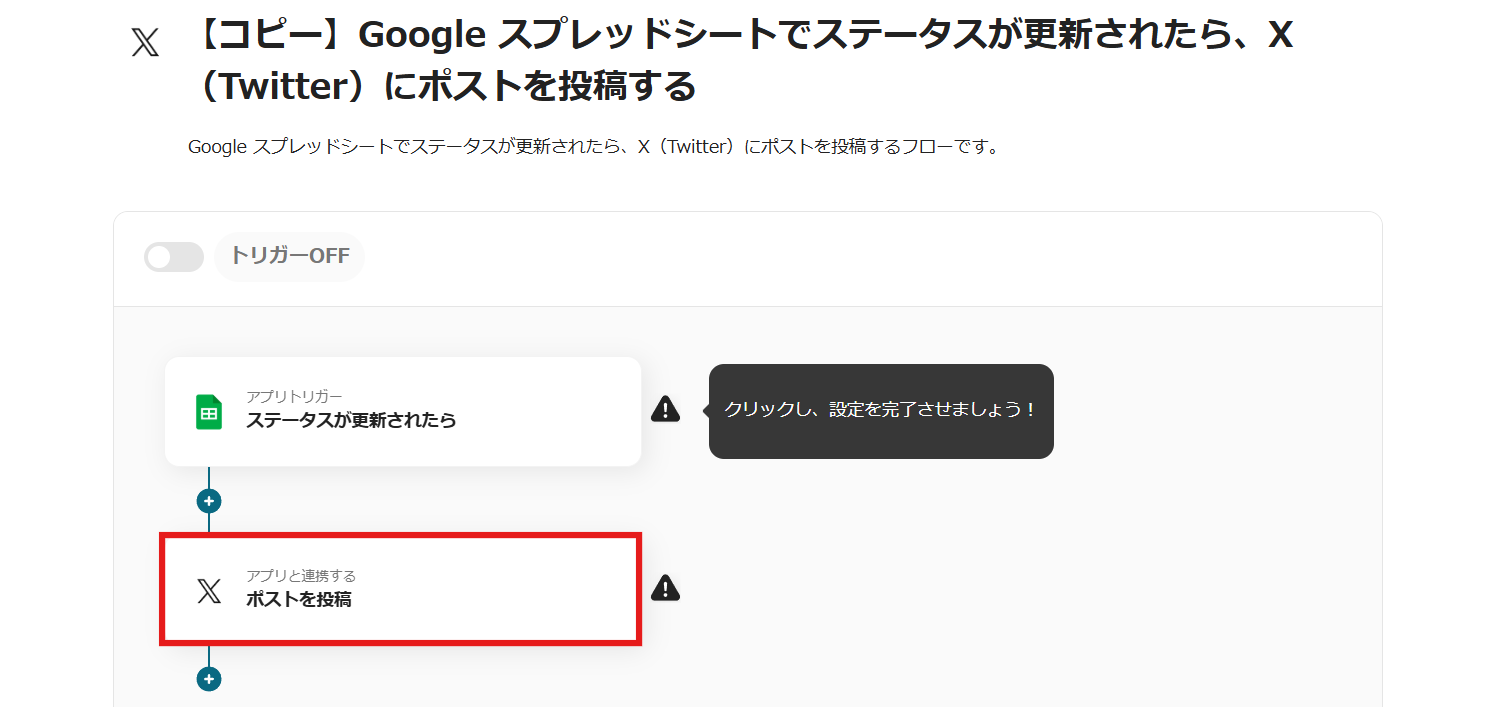Click warning icon next to status-updated trigger
The width and height of the screenshot is (1503, 707).
665,409
